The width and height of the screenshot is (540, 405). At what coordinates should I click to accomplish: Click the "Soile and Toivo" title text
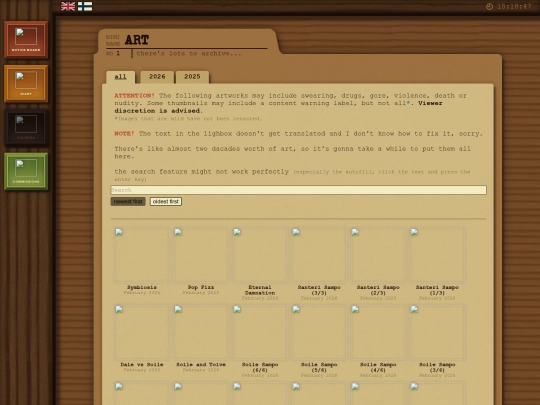coord(201,364)
